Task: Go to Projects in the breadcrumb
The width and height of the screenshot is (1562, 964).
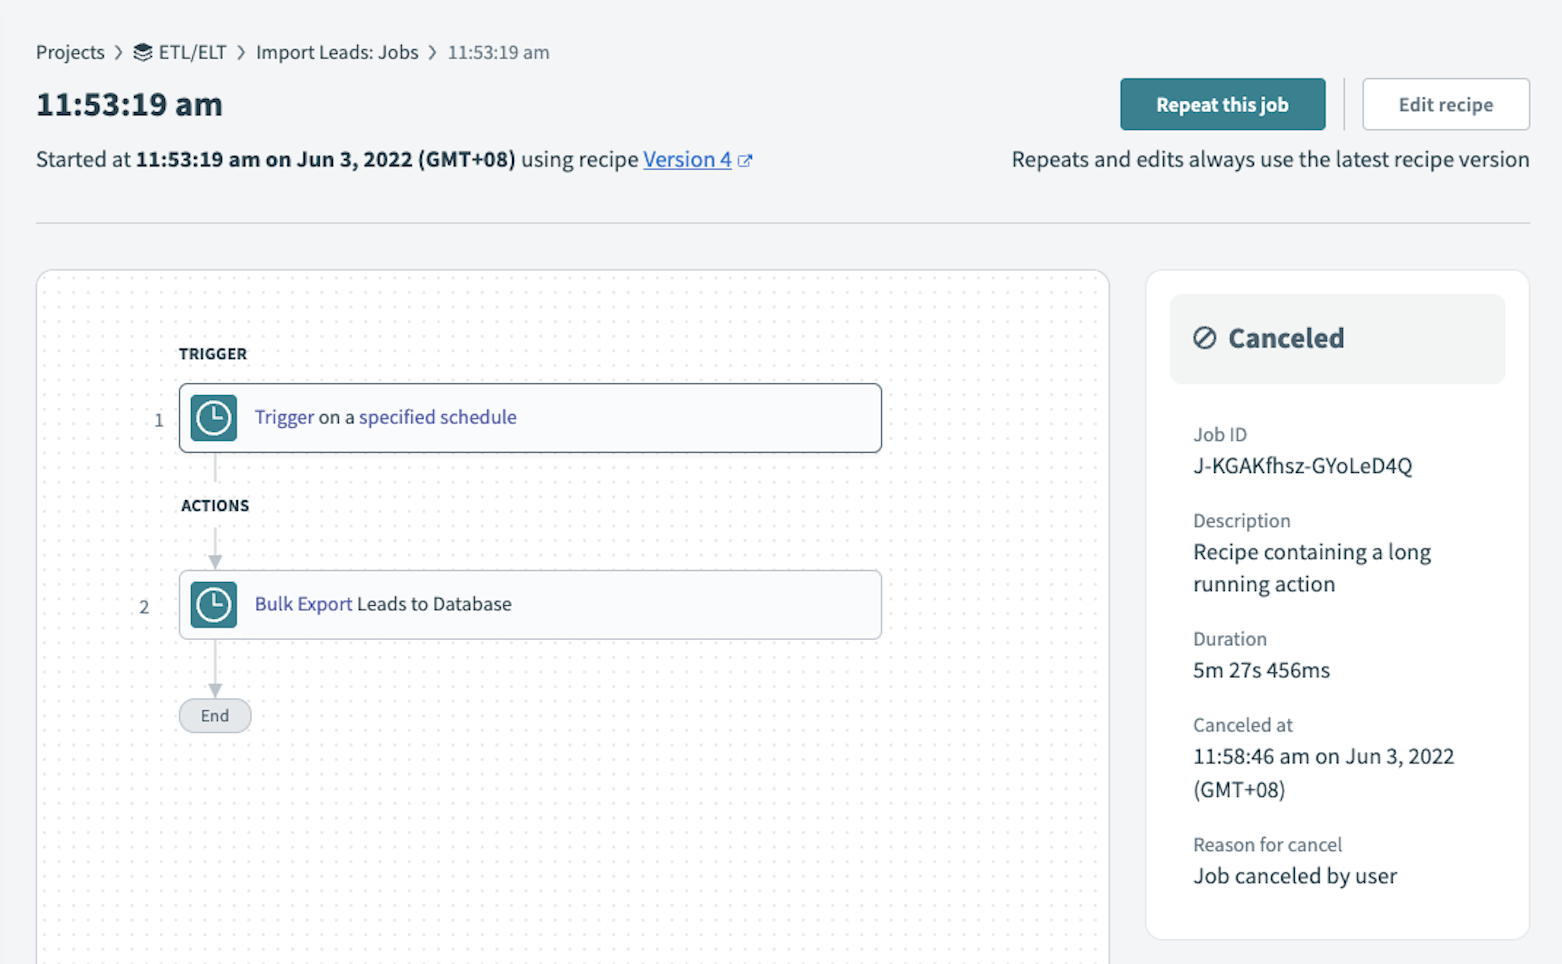Action: pyautogui.click(x=70, y=52)
